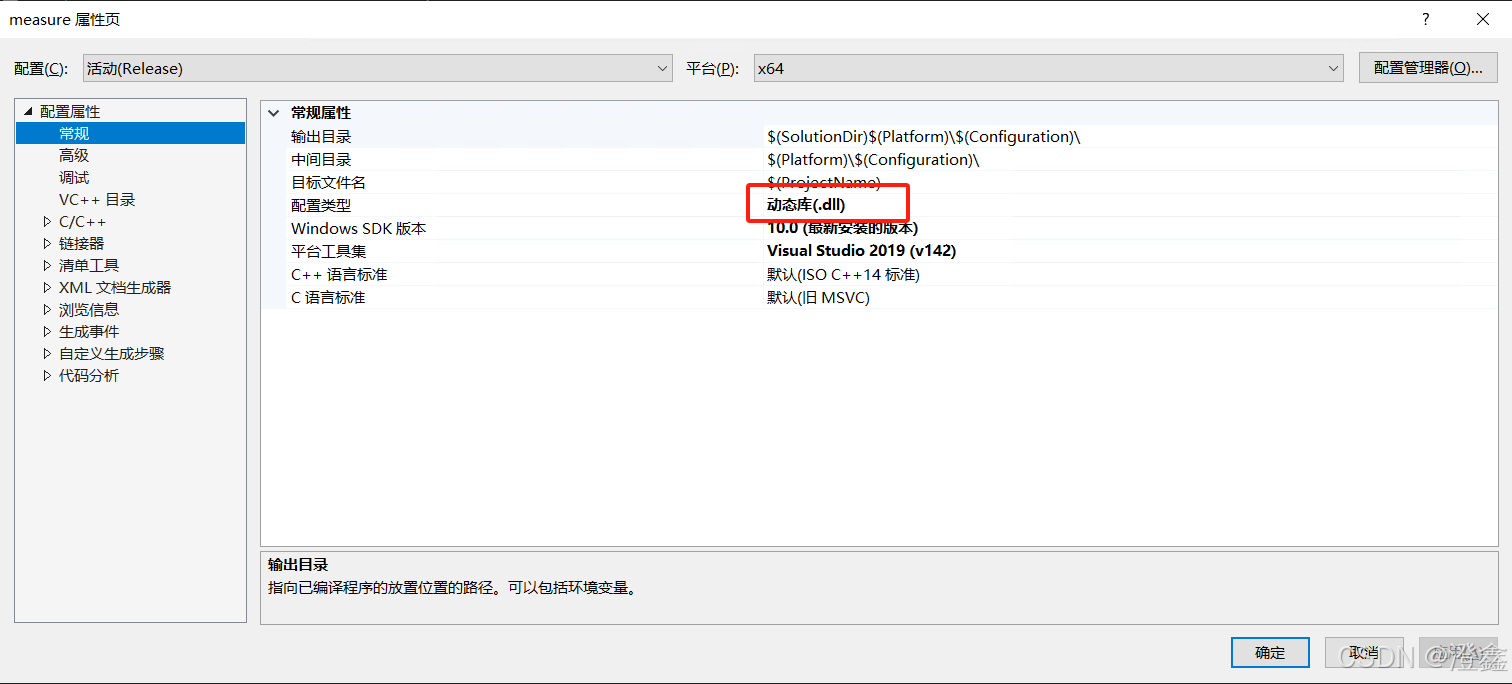Click the 默认(旧 MSVC) value
Viewport: 1512px width, 684px height.
[818, 297]
